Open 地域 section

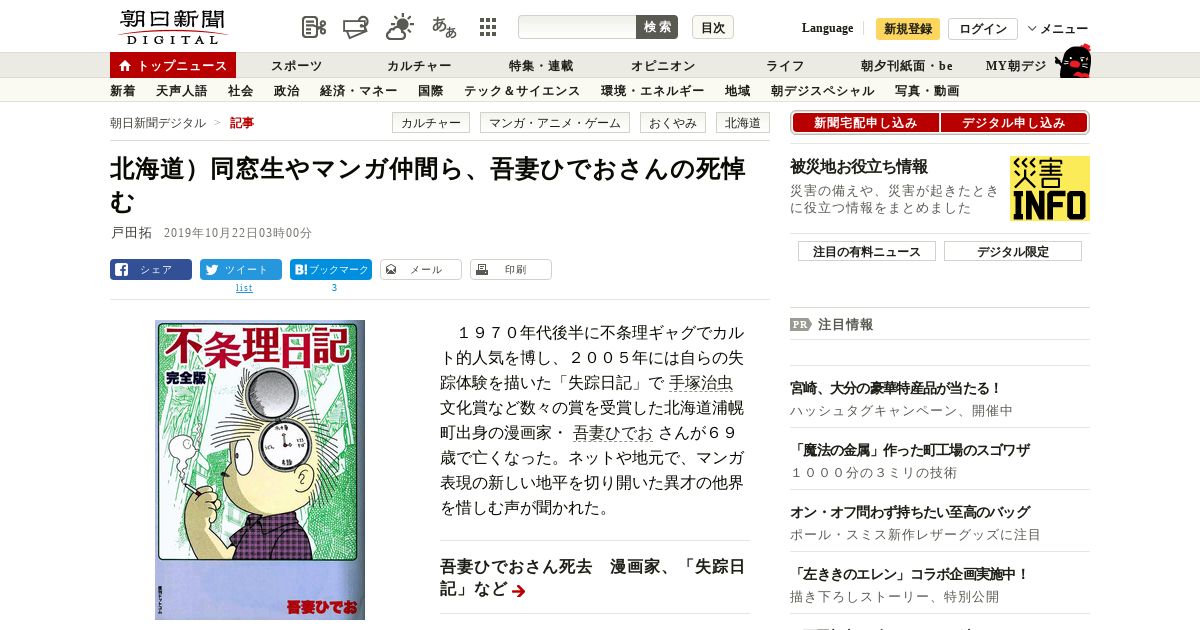point(737,91)
